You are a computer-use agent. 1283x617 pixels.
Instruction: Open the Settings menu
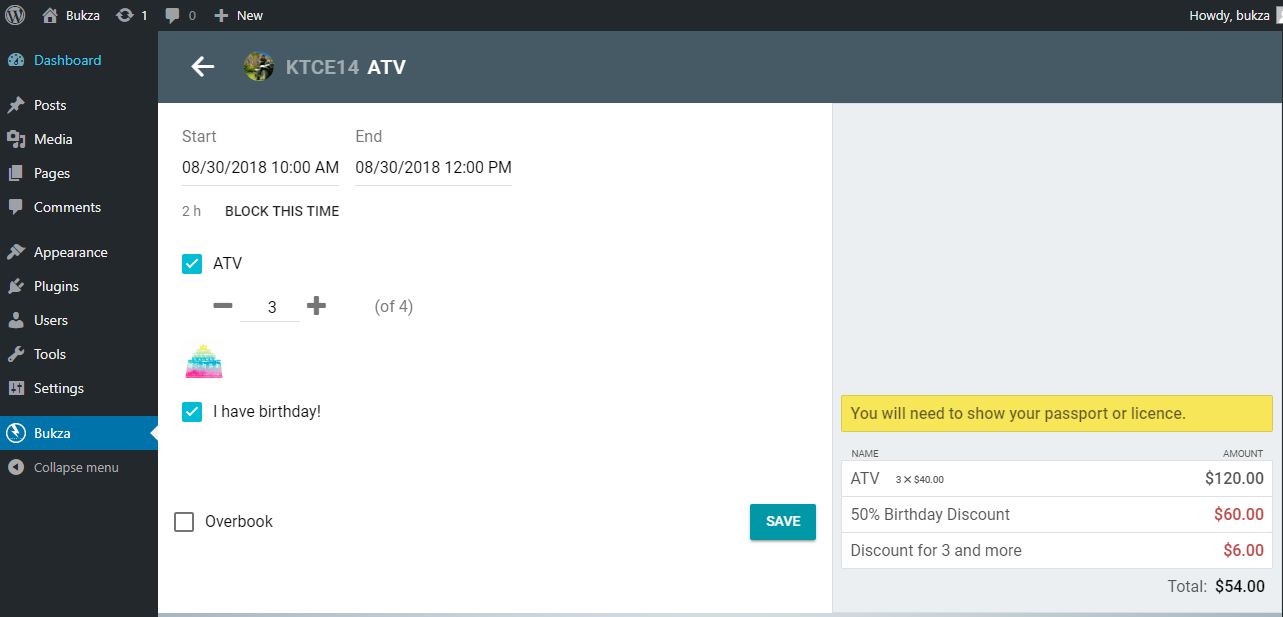pos(78,388)
